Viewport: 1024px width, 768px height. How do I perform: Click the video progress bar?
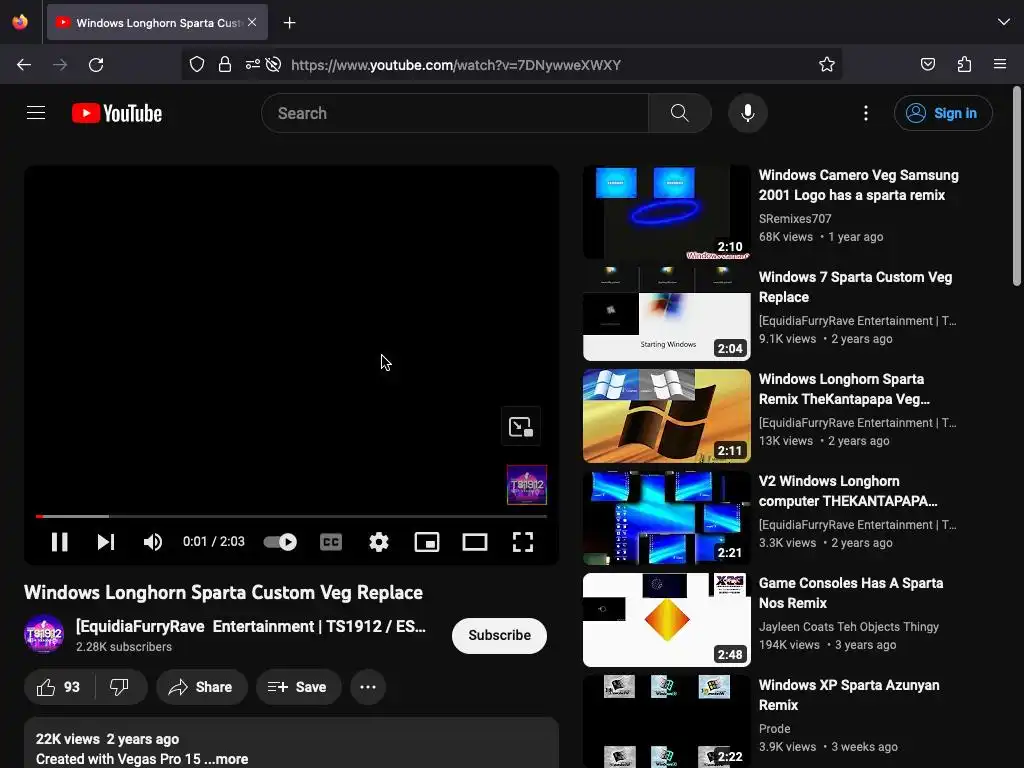tap(291, 517)
